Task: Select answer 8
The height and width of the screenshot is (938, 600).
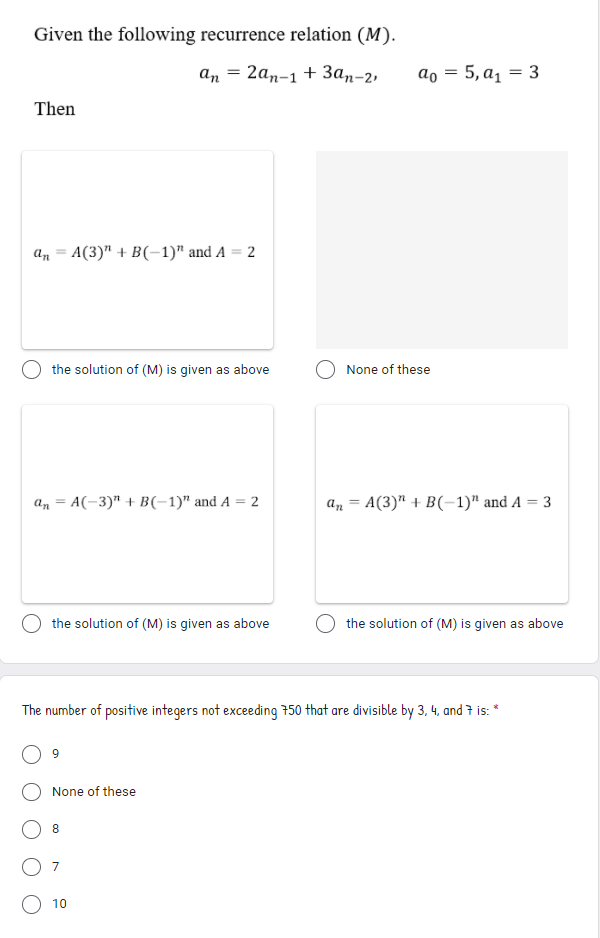Action: 32,829
